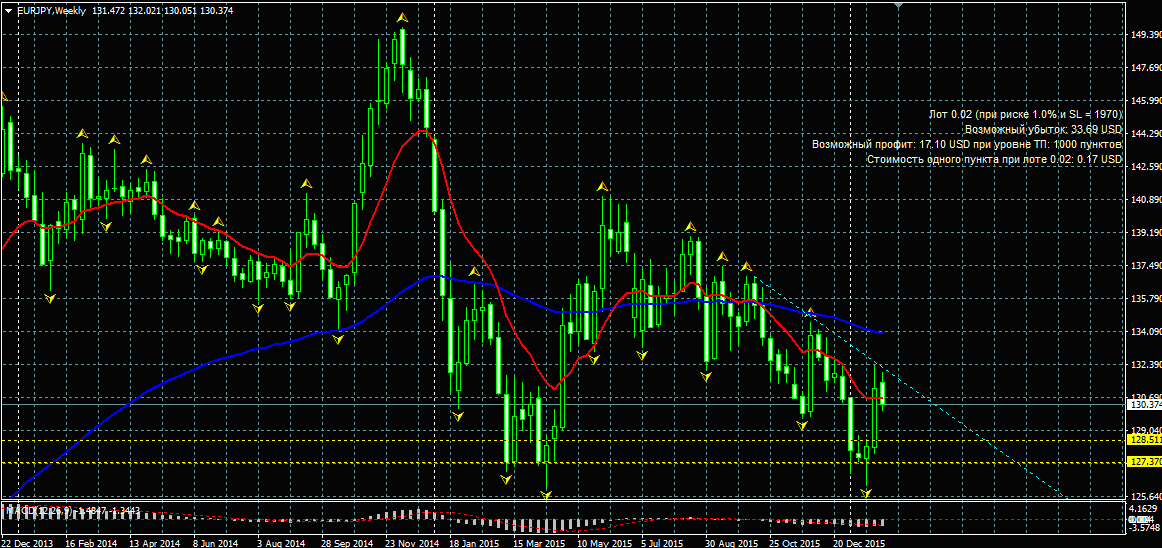Click the chart shift triangle marker at top

pyautogui.click(x=899, y=4)
